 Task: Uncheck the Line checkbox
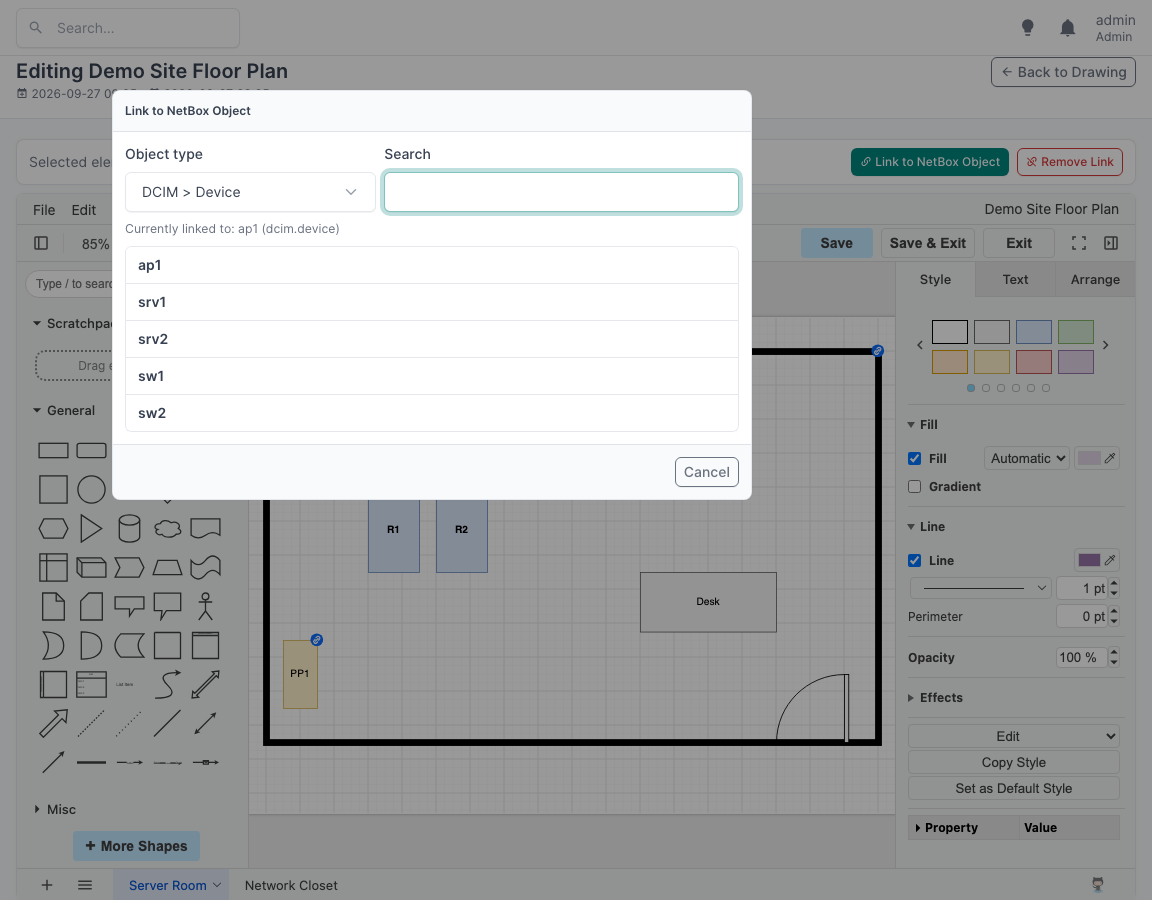pos(915,561)
